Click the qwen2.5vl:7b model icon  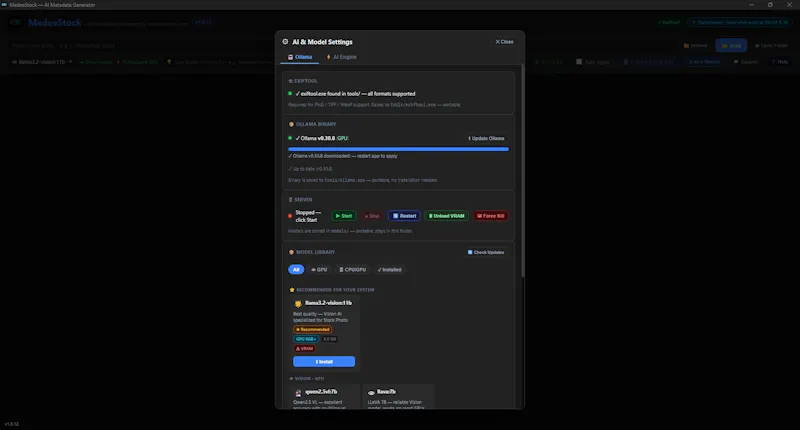[298, 393]
